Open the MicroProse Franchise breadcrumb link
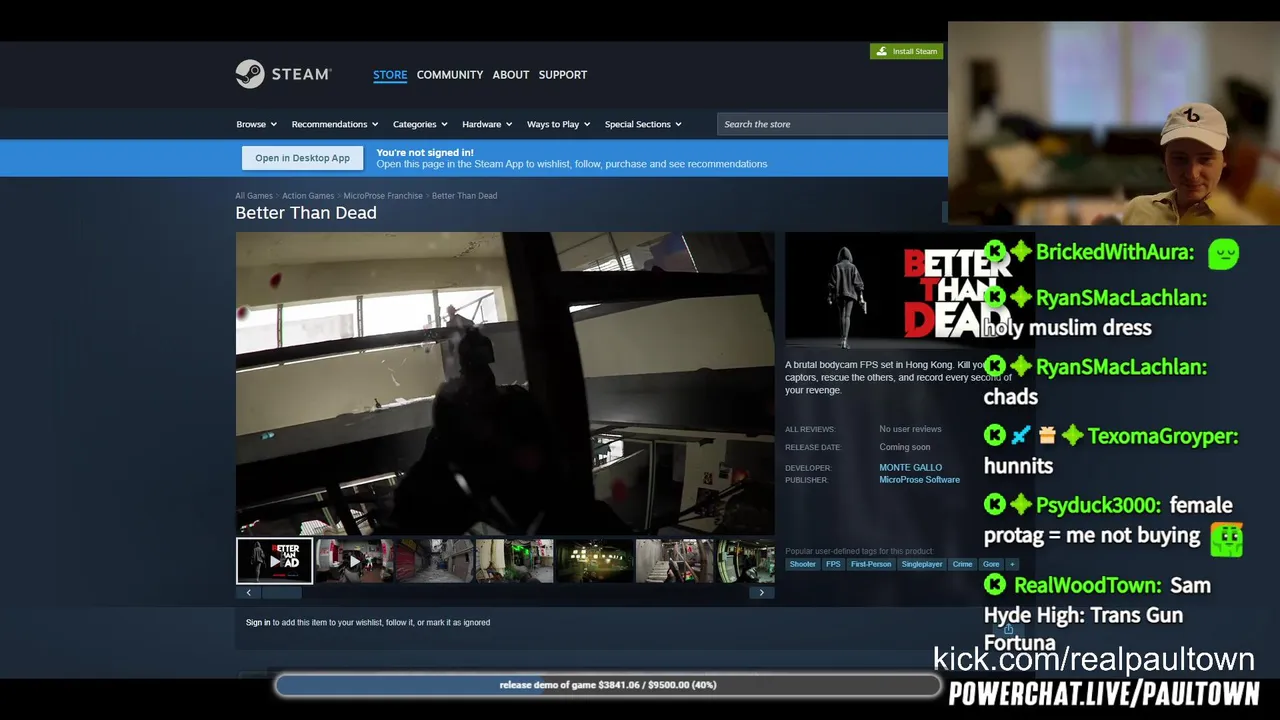This screenshot has height=720, width=1280. pos(383,196)
